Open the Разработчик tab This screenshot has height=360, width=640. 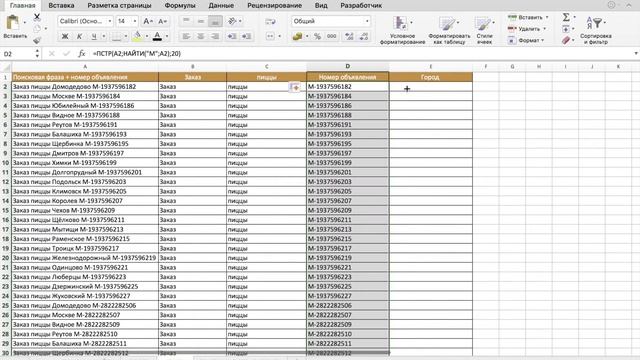361,5
